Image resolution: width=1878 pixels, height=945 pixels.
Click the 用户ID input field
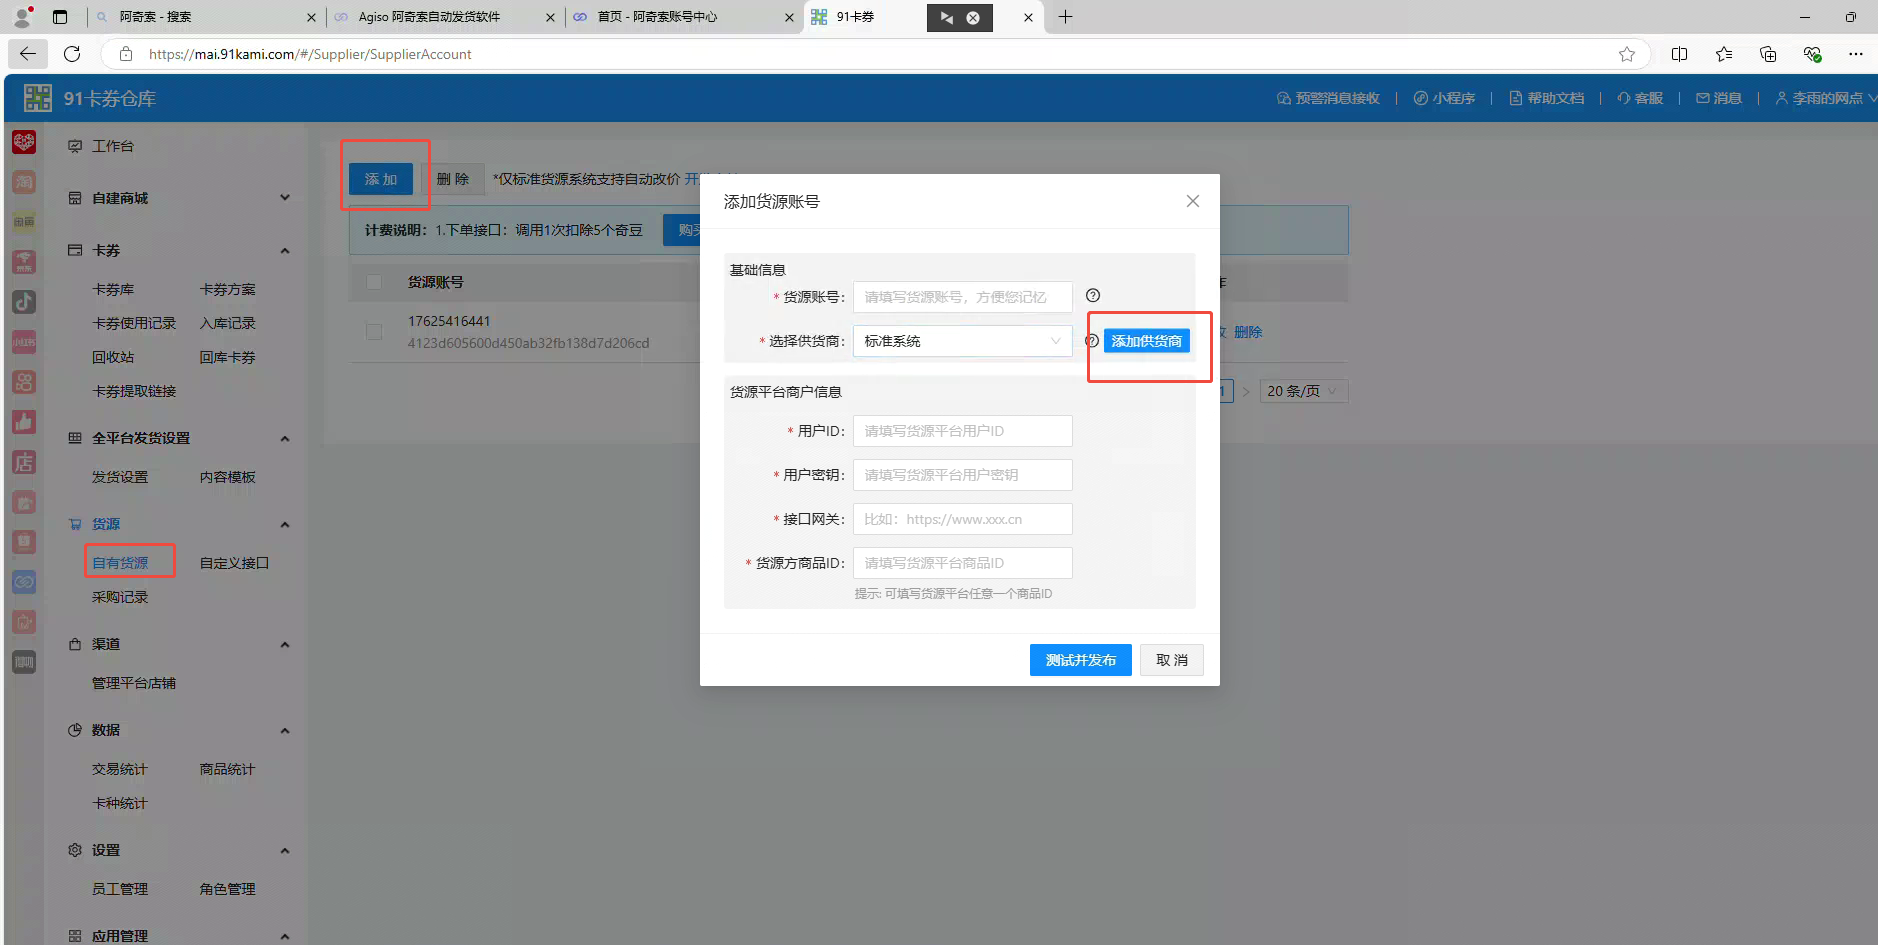tap(961, 430)
